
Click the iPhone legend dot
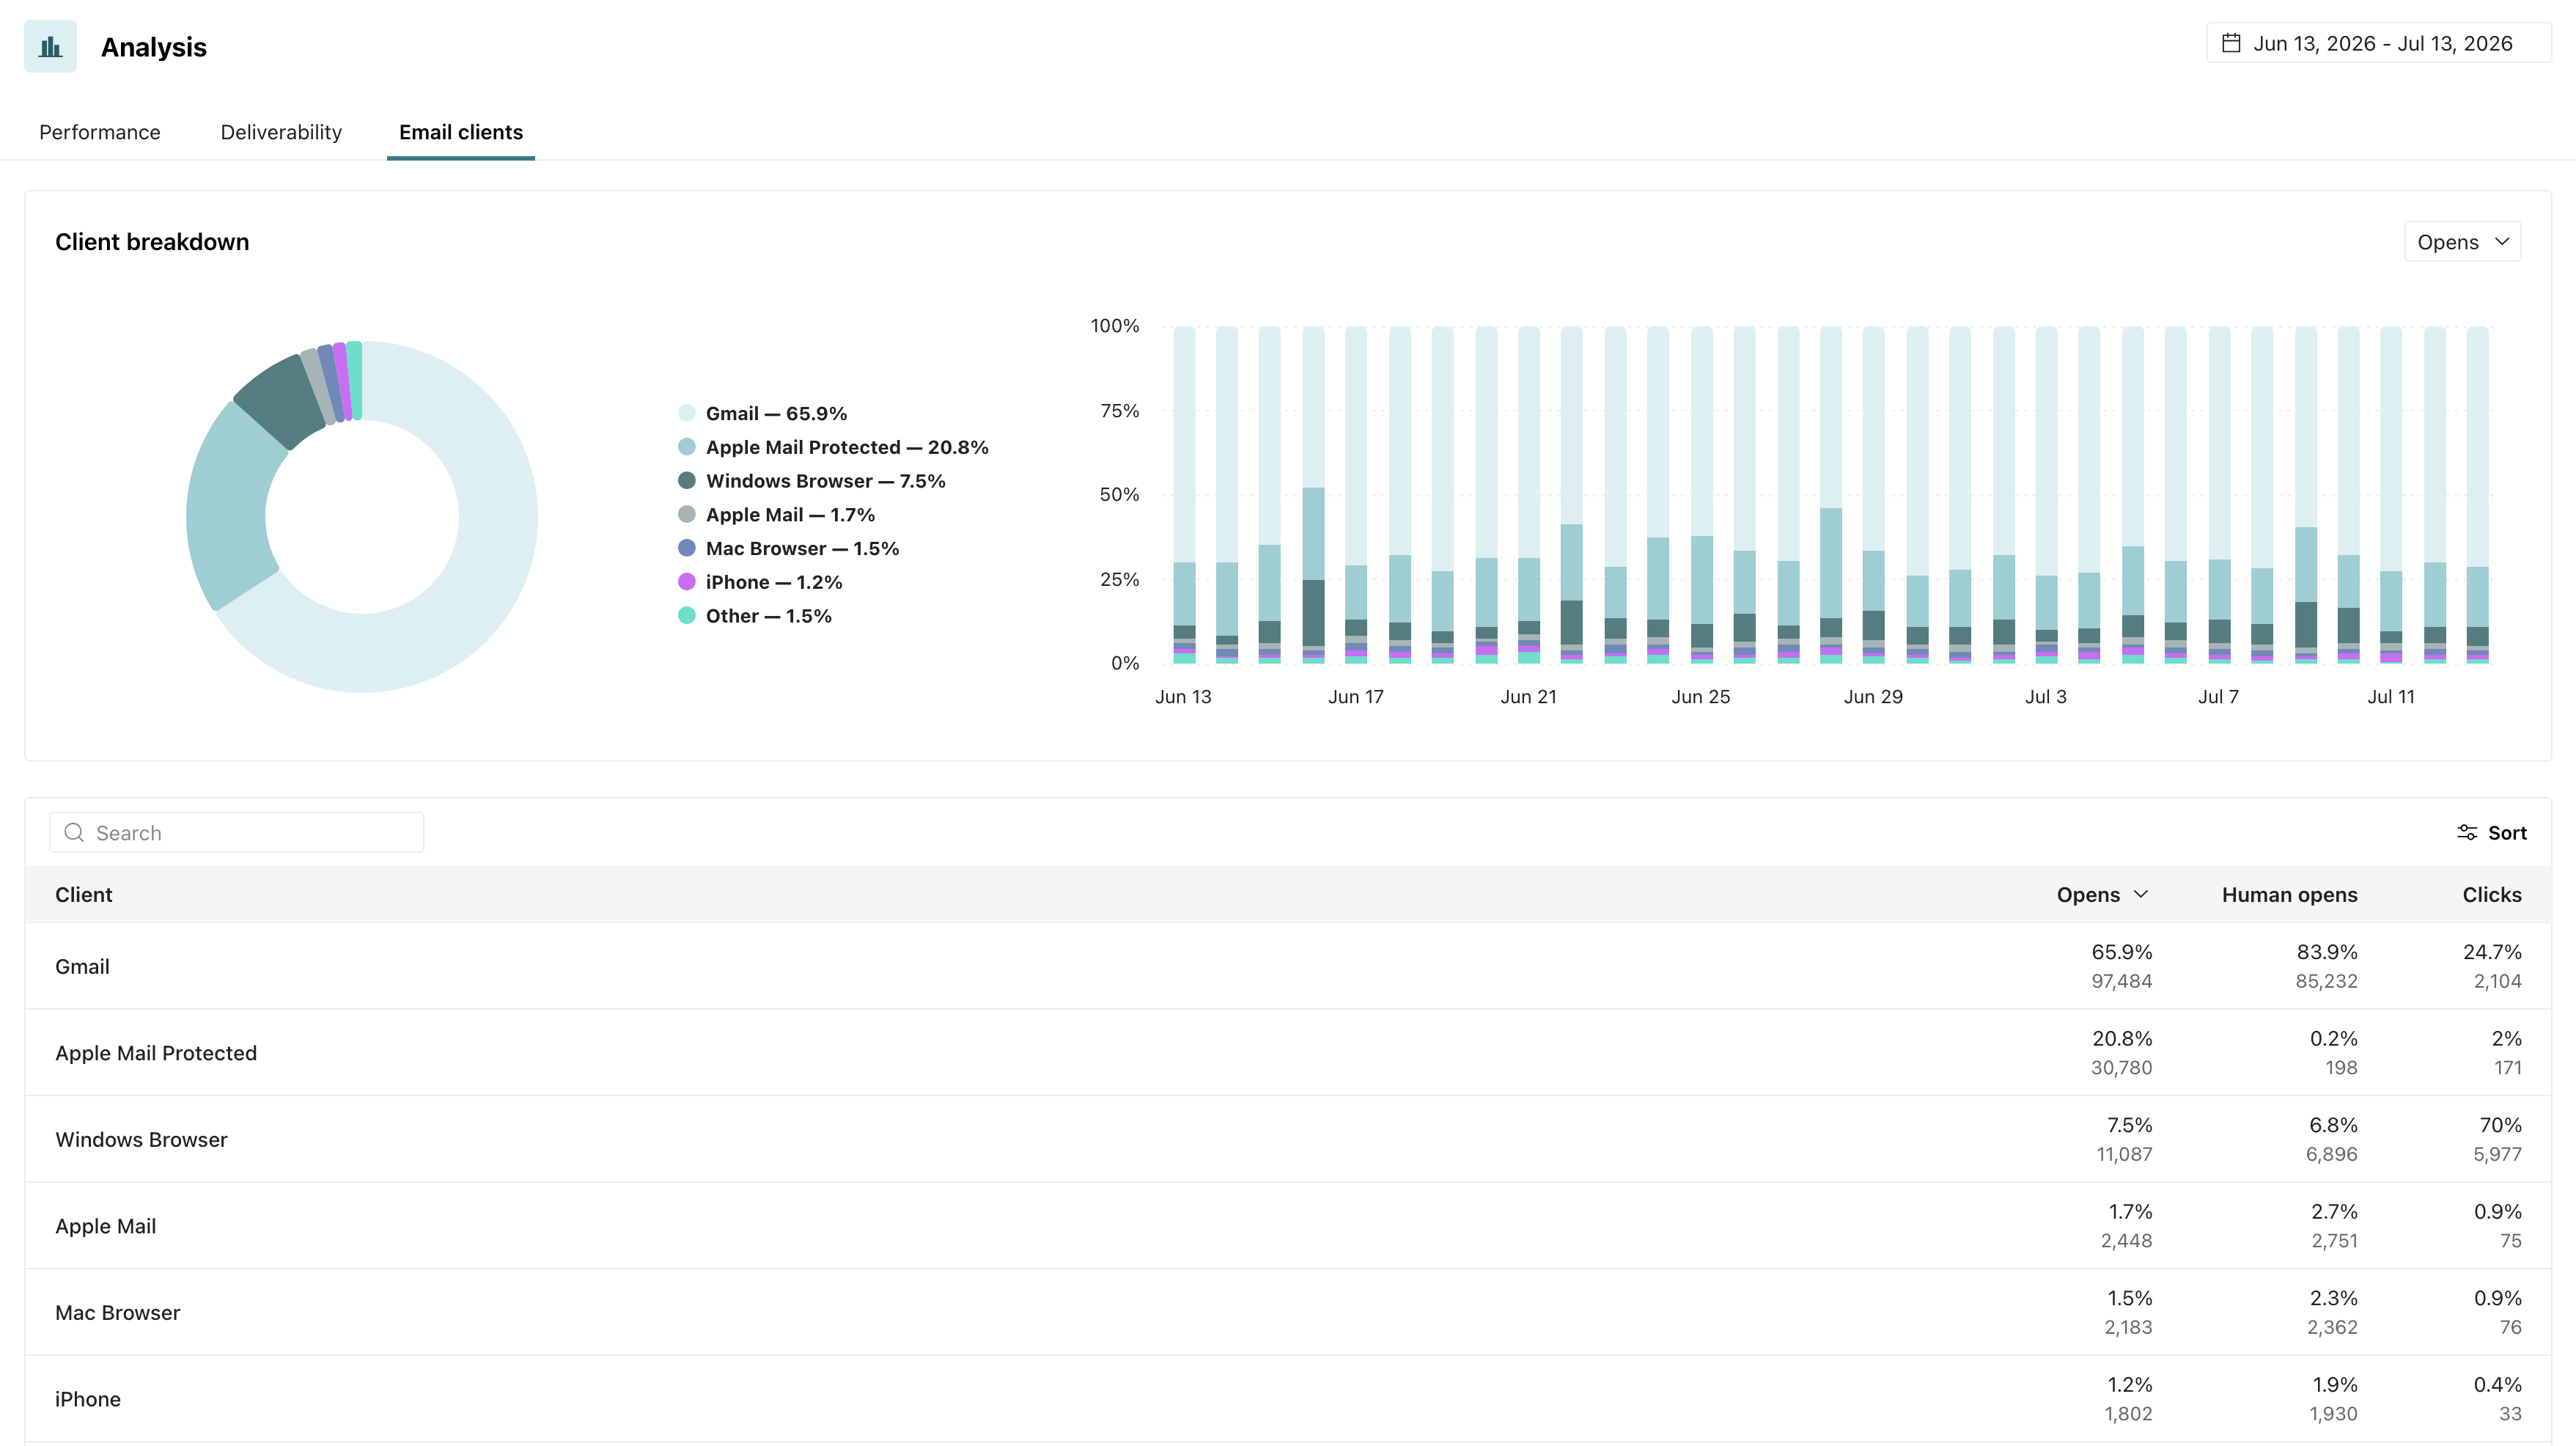[x=687, y=582]
